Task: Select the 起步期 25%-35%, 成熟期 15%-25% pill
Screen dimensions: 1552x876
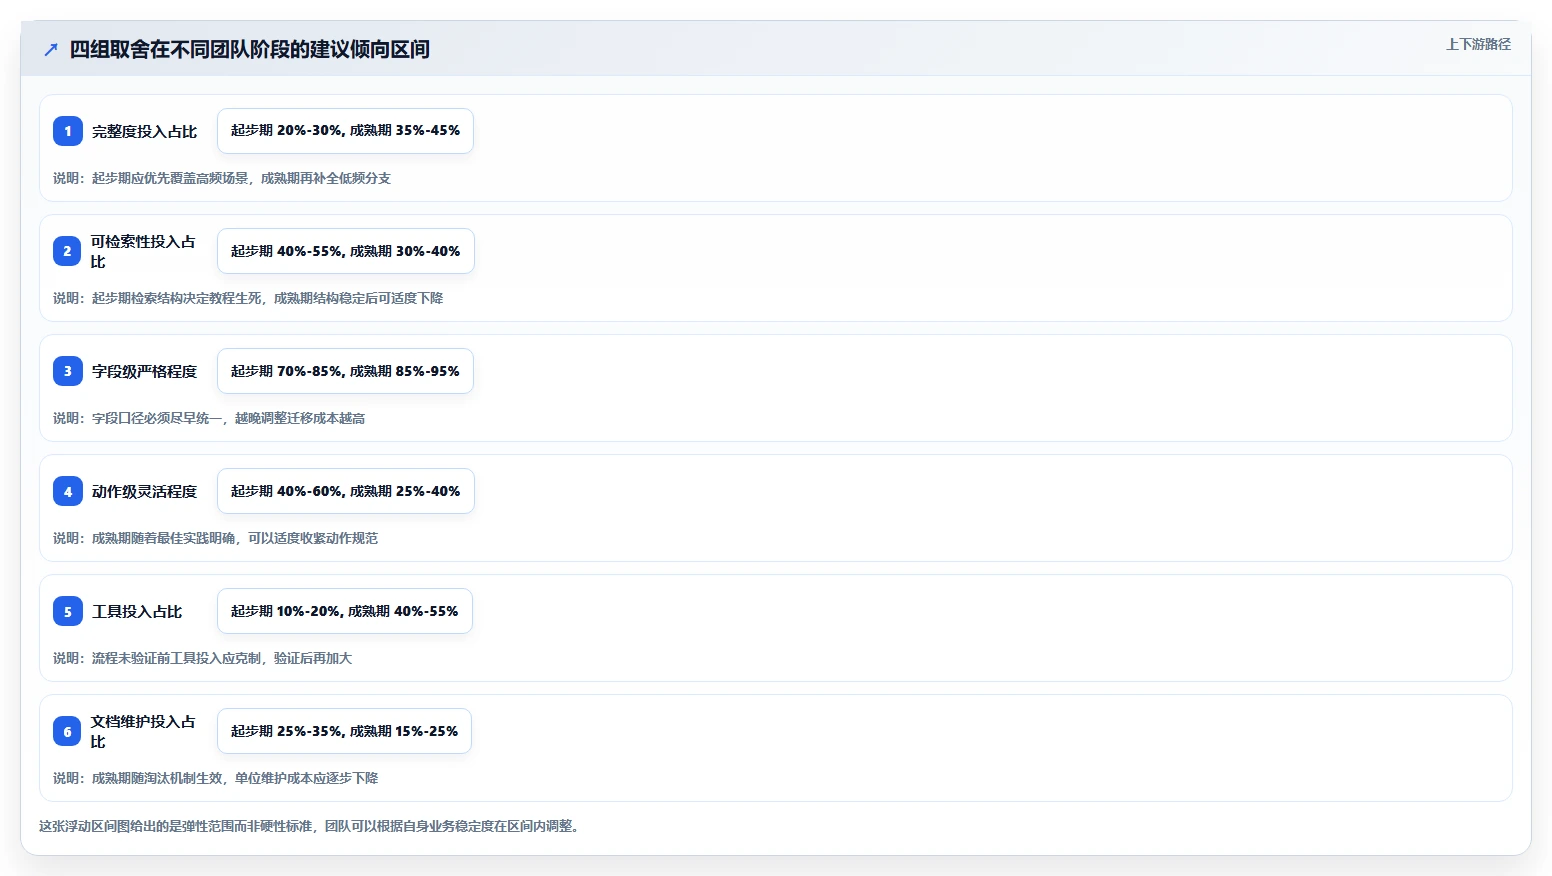Action: (x=344, y=731)
